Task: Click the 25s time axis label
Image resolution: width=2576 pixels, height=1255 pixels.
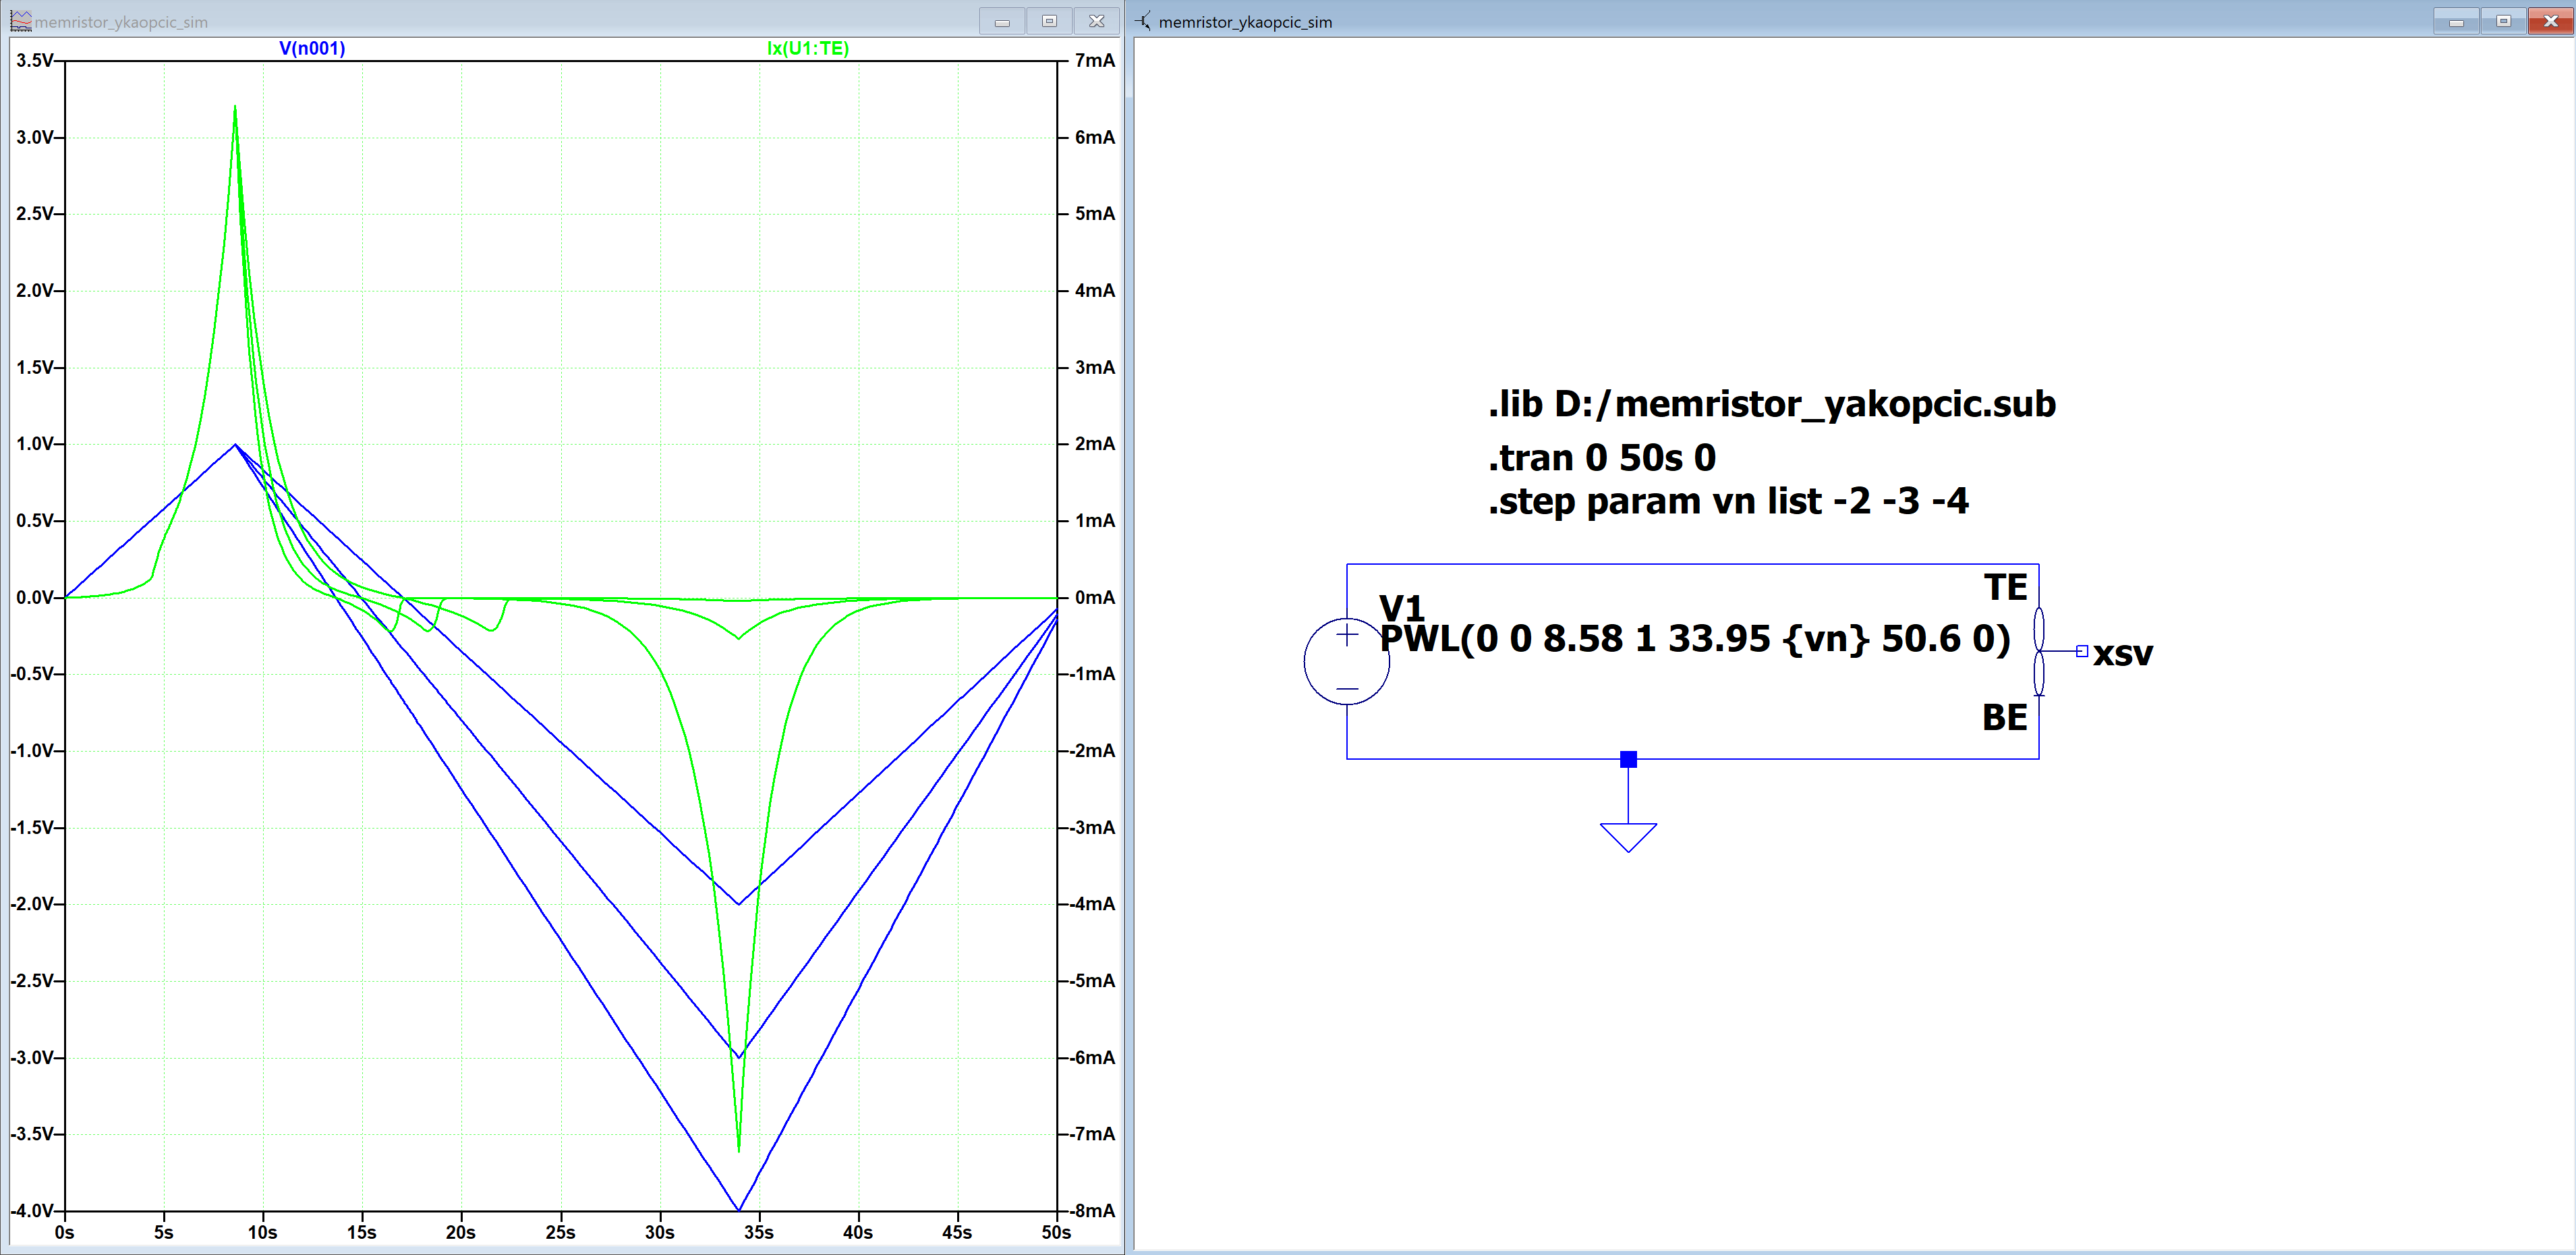Action: [560, 1232]
